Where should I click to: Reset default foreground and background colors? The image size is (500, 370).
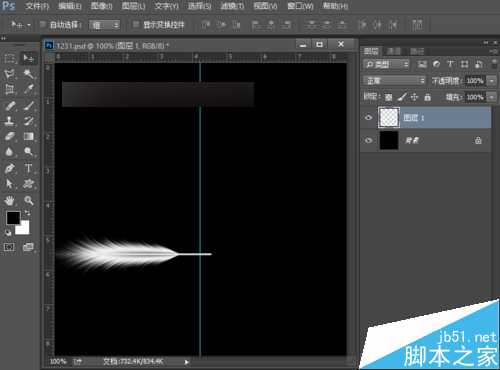(8, 233)
